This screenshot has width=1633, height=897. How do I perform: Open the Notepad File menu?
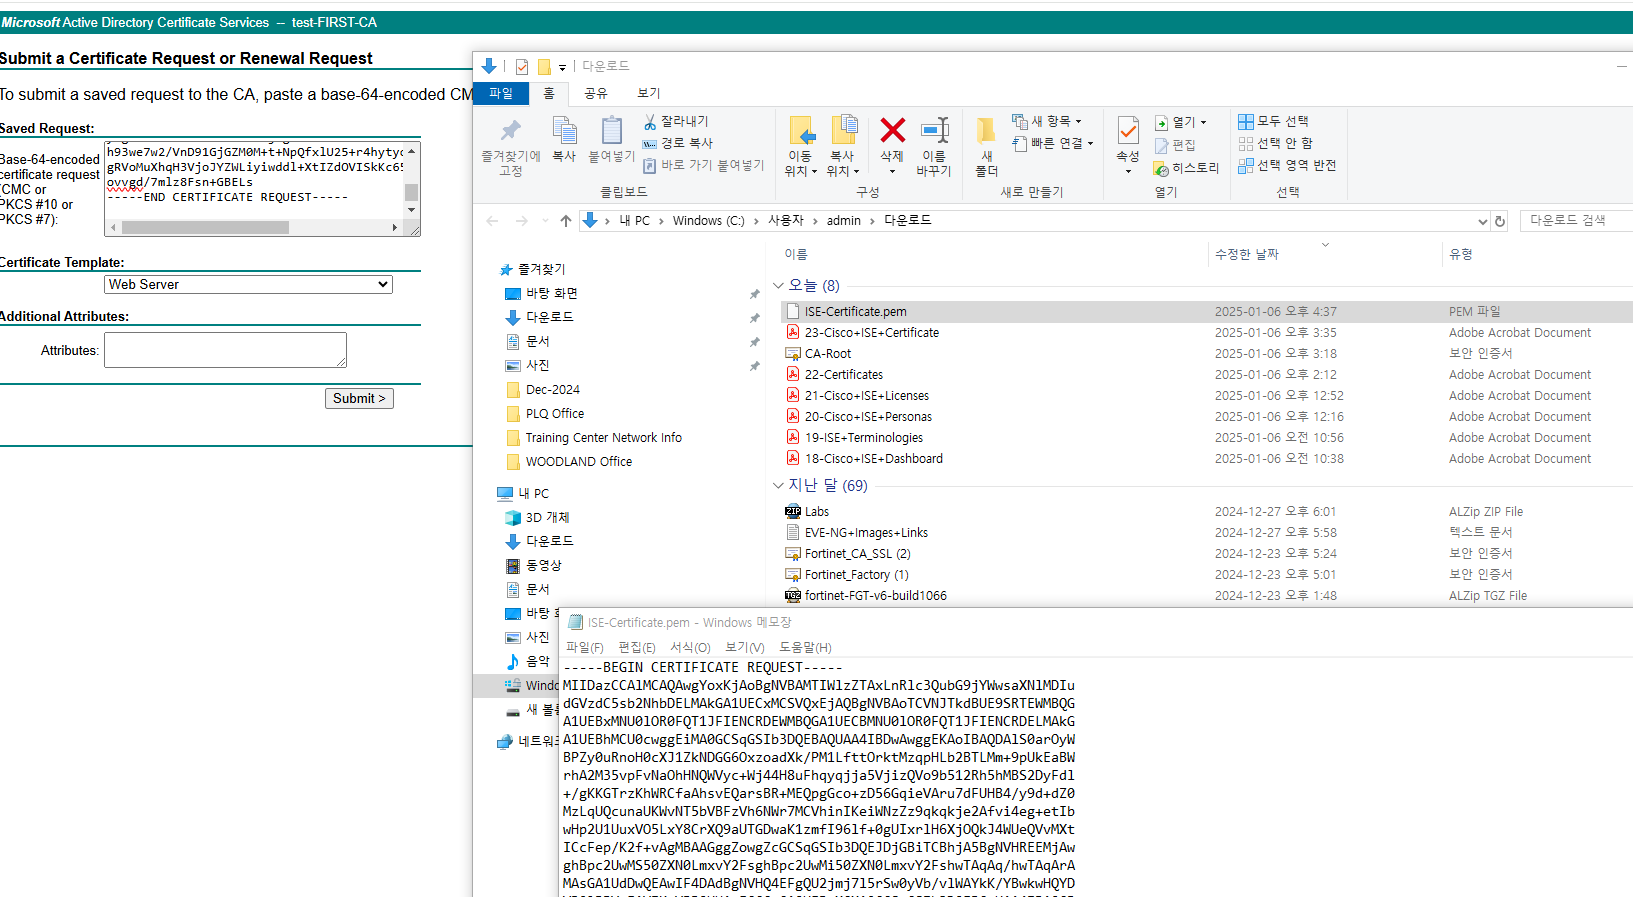pyautogui.click(x=585, y=648)
